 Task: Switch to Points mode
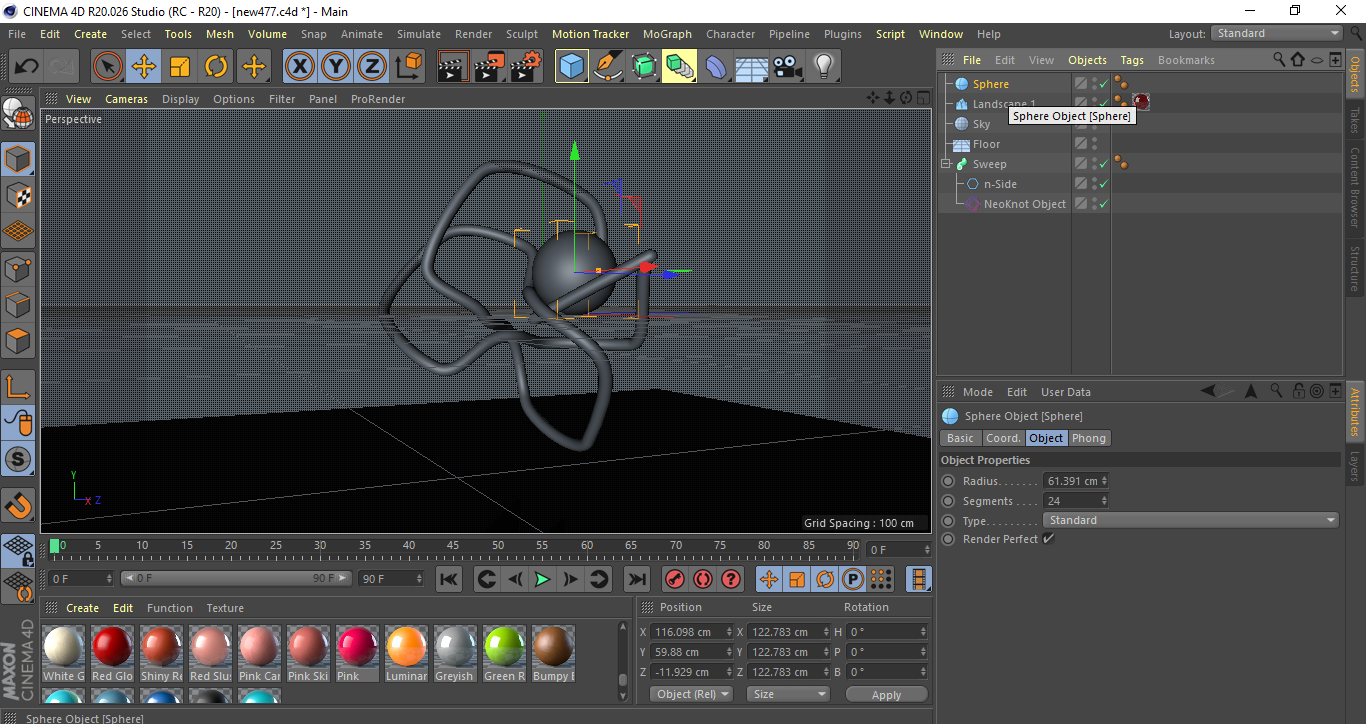pyautogui.click(x=18, y=268)
